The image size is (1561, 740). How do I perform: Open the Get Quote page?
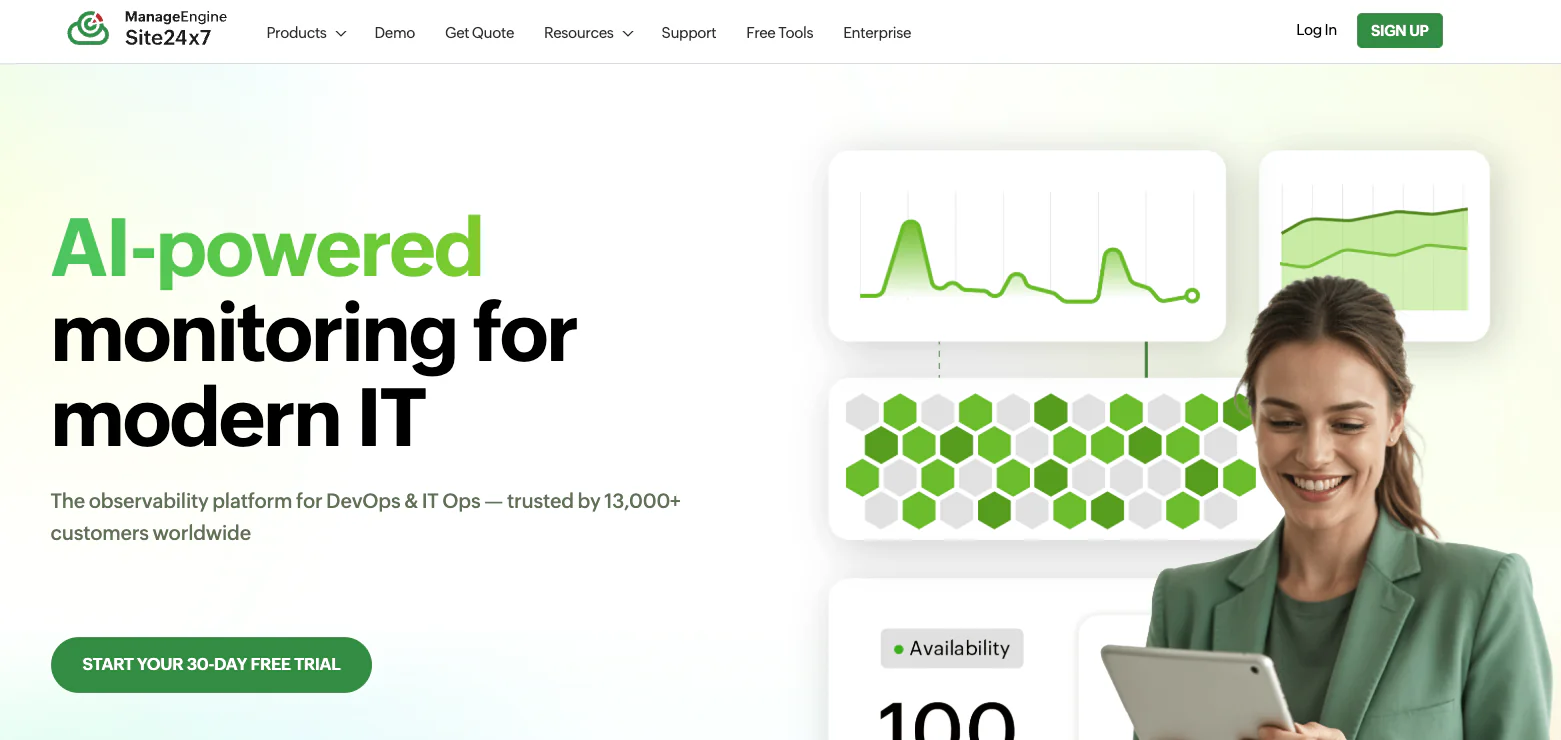coord(480,33)
